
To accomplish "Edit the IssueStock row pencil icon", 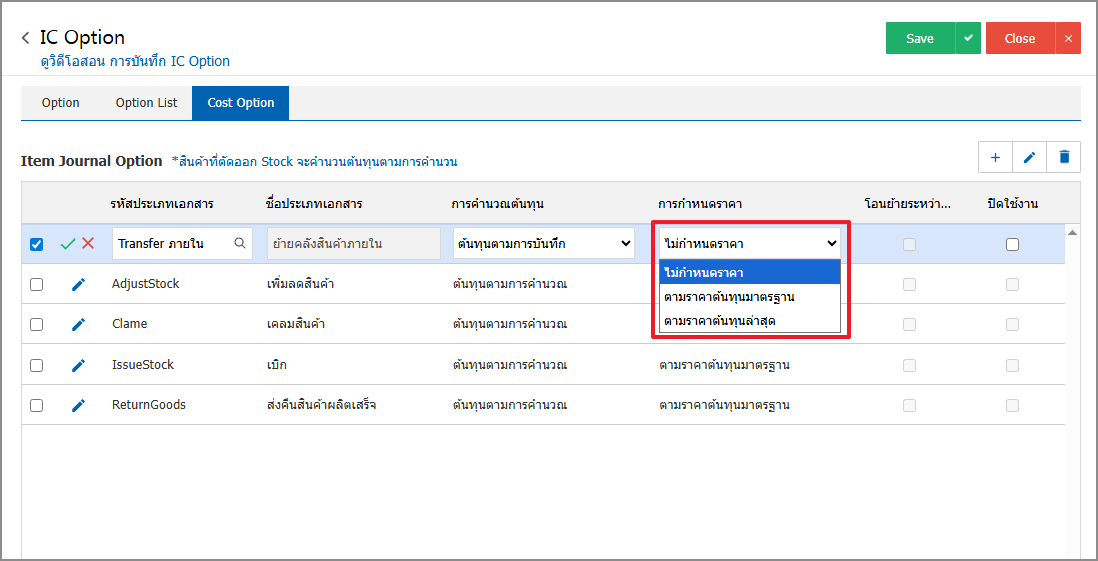I will pos(78,365).
